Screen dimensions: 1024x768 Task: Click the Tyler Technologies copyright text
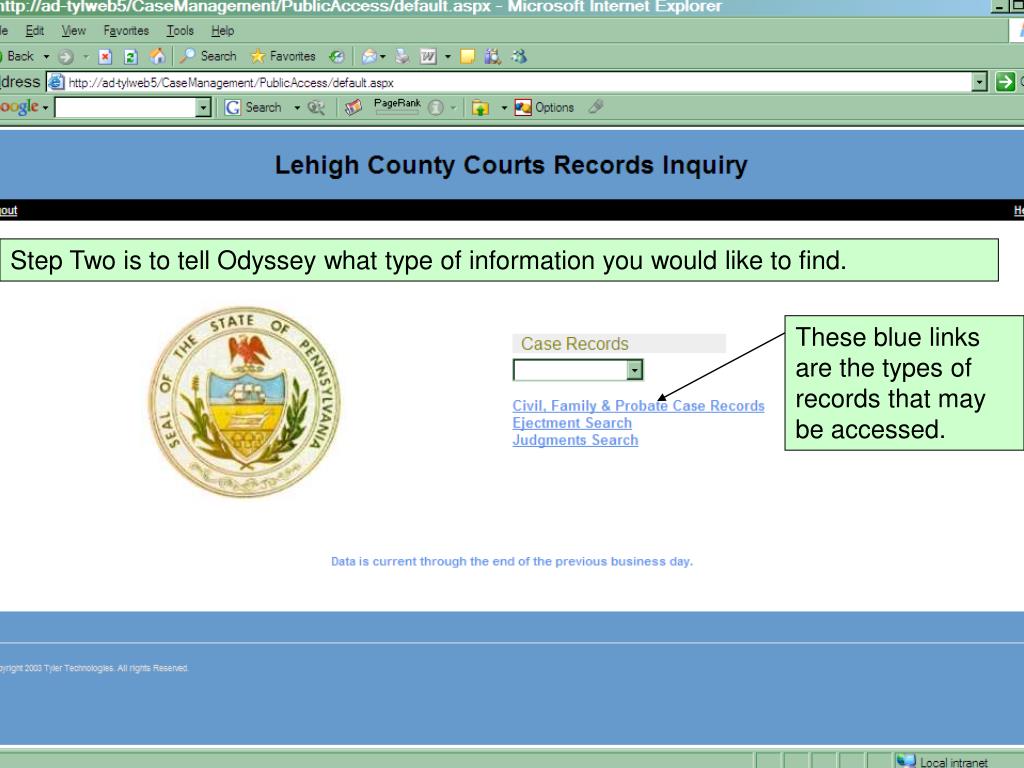click(x=94, y=668)
